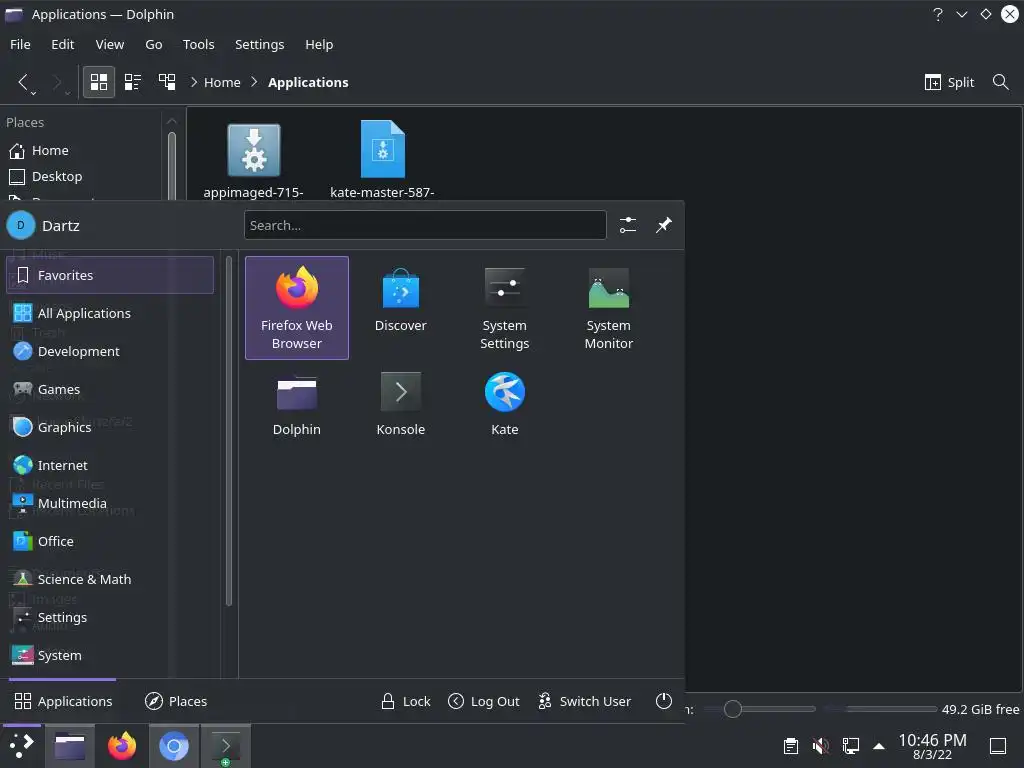Switch Dolphin to icons view
1024x768 pixels.
[x=99, y=82]
